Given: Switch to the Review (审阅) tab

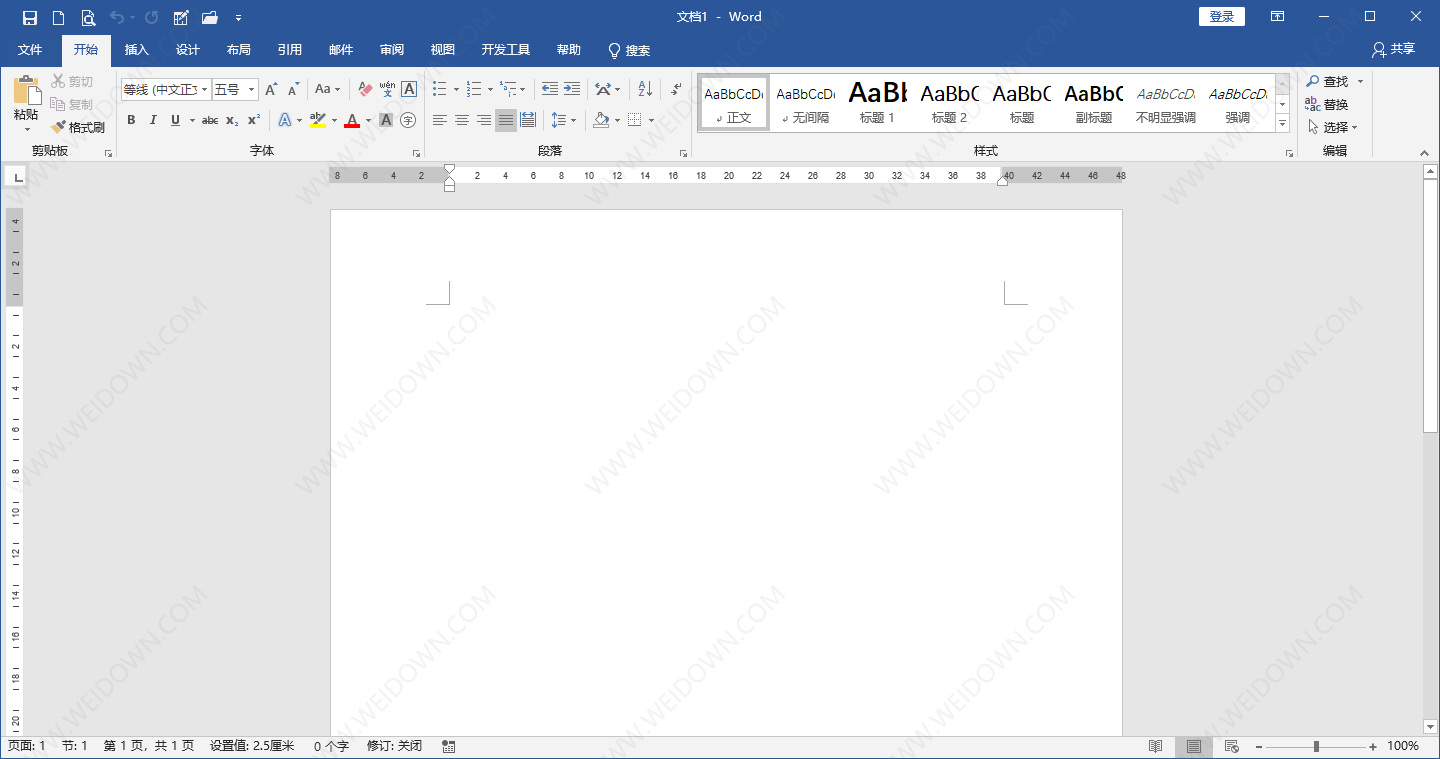Looking at the screenshot, I should click(x=392, y=50).
